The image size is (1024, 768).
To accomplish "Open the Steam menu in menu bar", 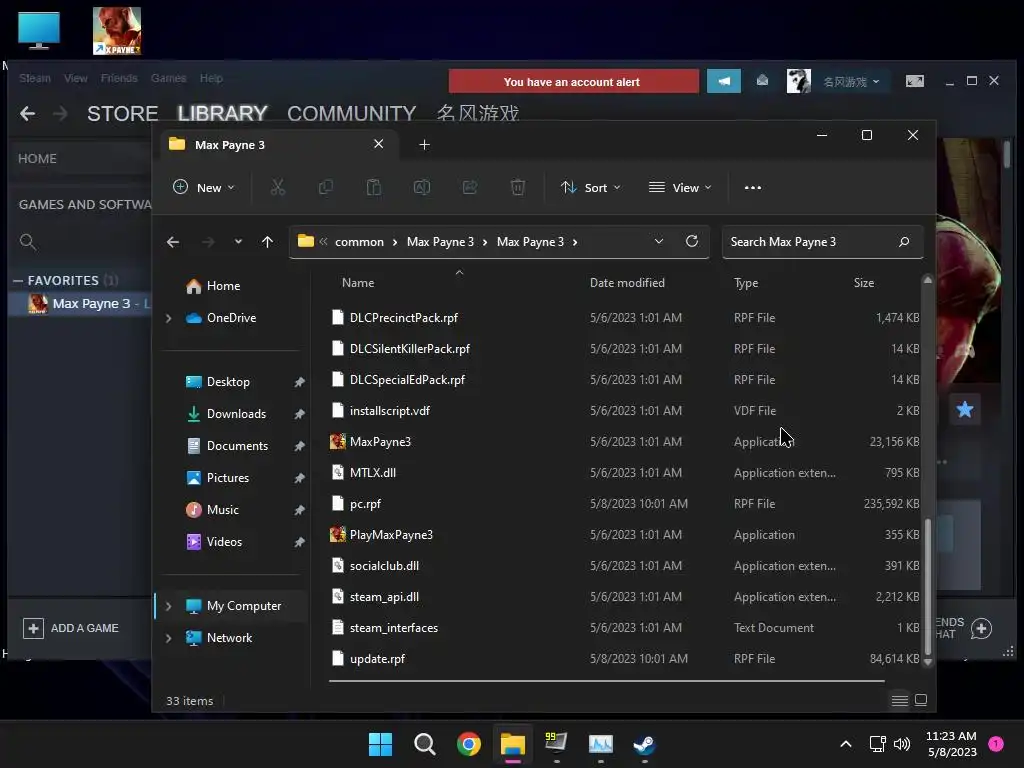I will (35, 78).
